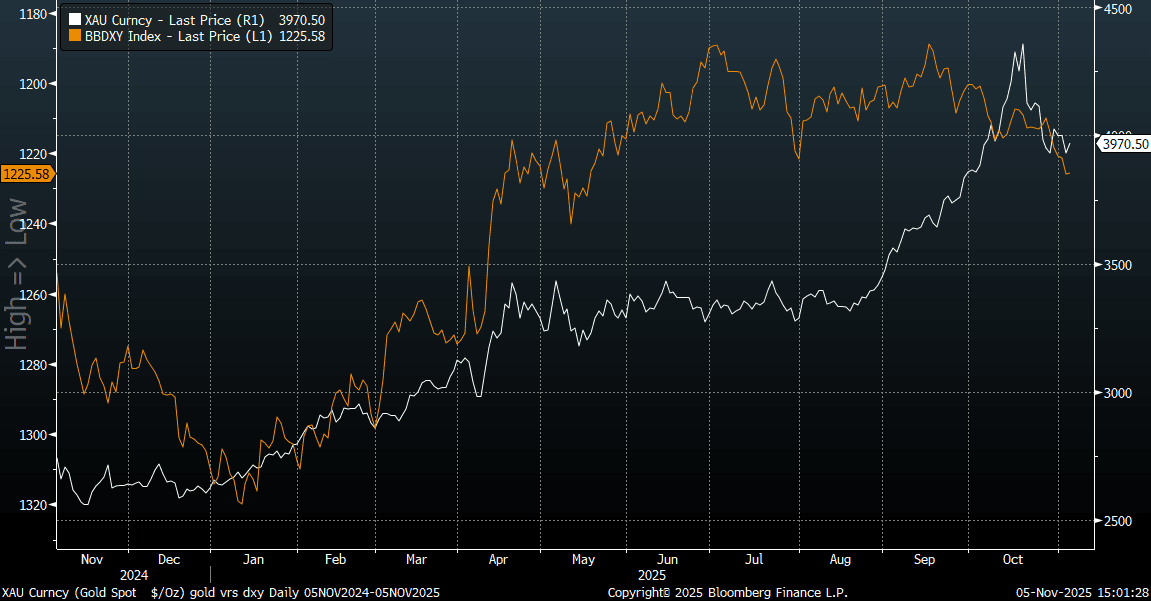Click the orange 1225.58 price flag
Viewport: 1151px width, 601px height.
coord(27,174)
